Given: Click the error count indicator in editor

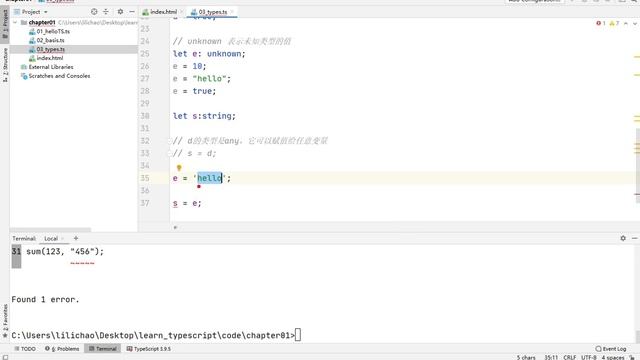Looking at the screenshot, I should coord(601,23).
